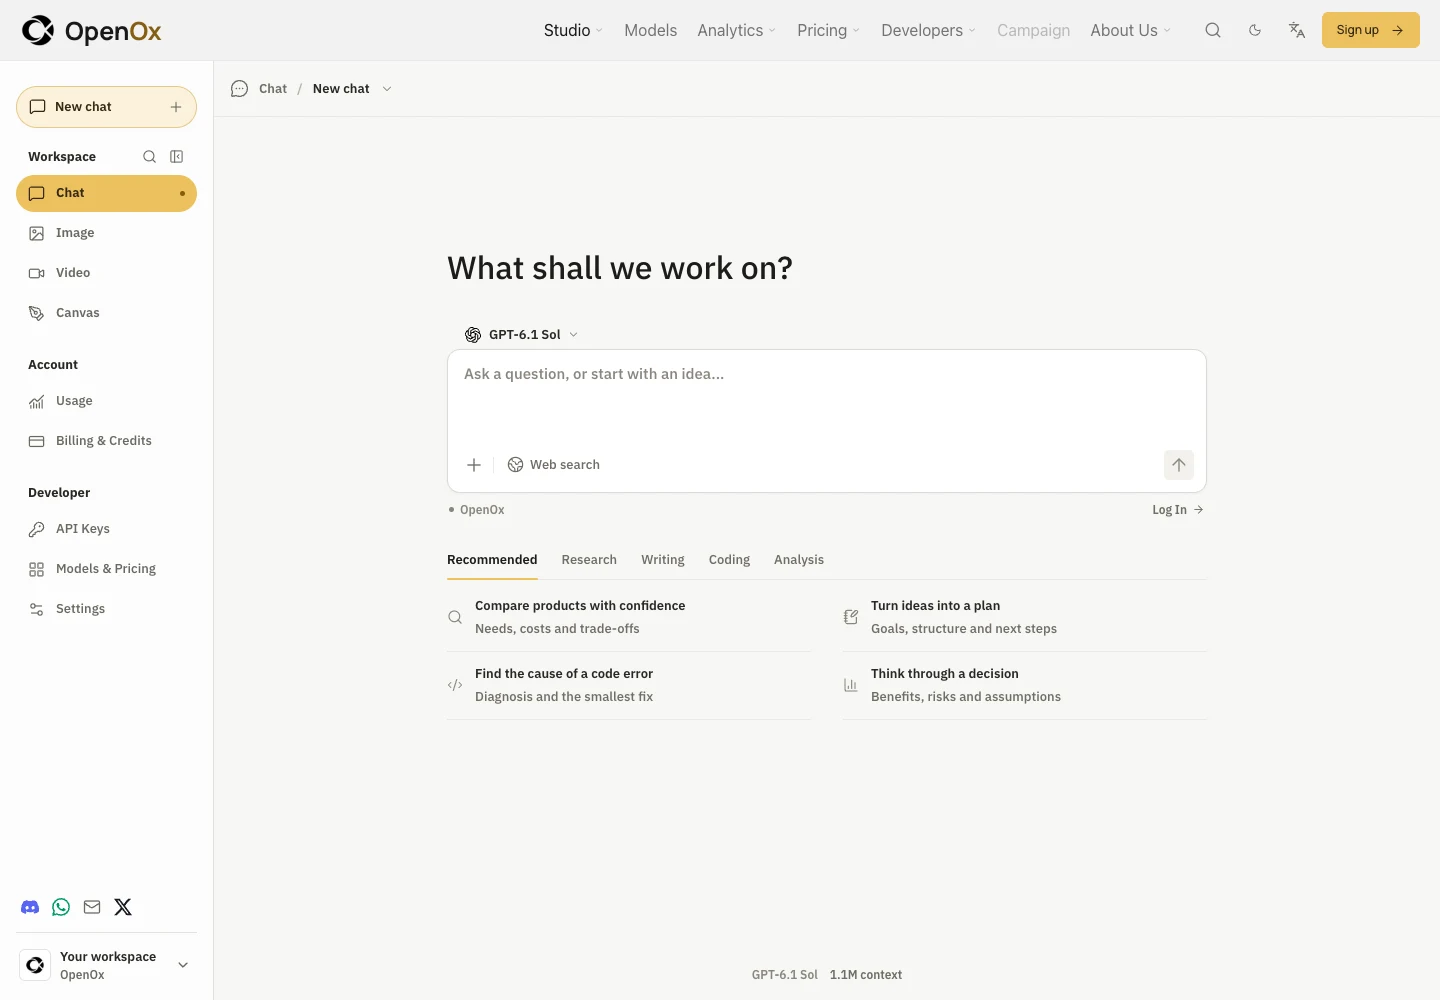Choose Compare products with confidence suggestion
This screenshot has width=1440, height=1000.
tap(629, 617)
